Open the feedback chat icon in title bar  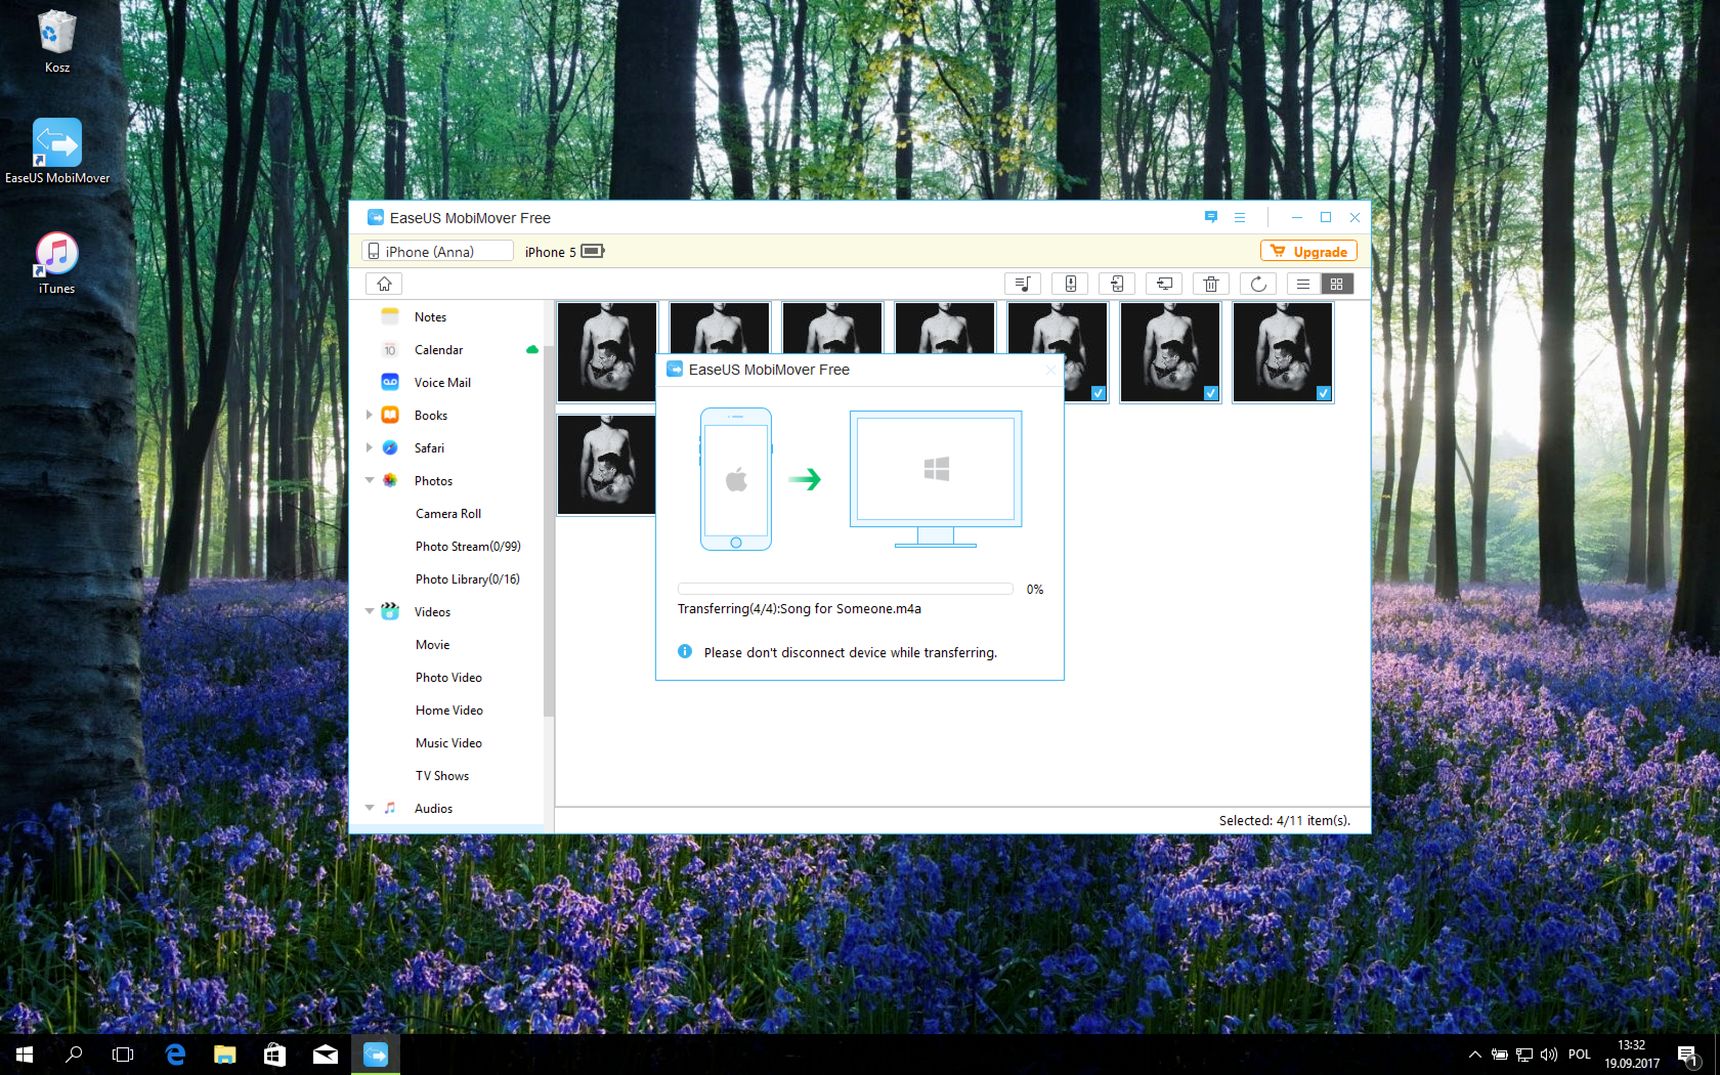click(1211, 217)
